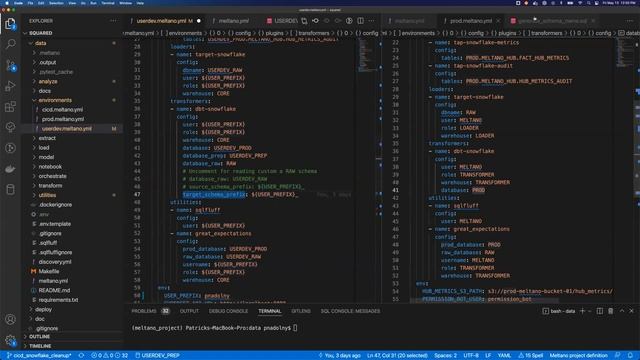The height and width of the screenshot is (360, 640).
Task: Open the Run and Debug view
Action: 10,86
